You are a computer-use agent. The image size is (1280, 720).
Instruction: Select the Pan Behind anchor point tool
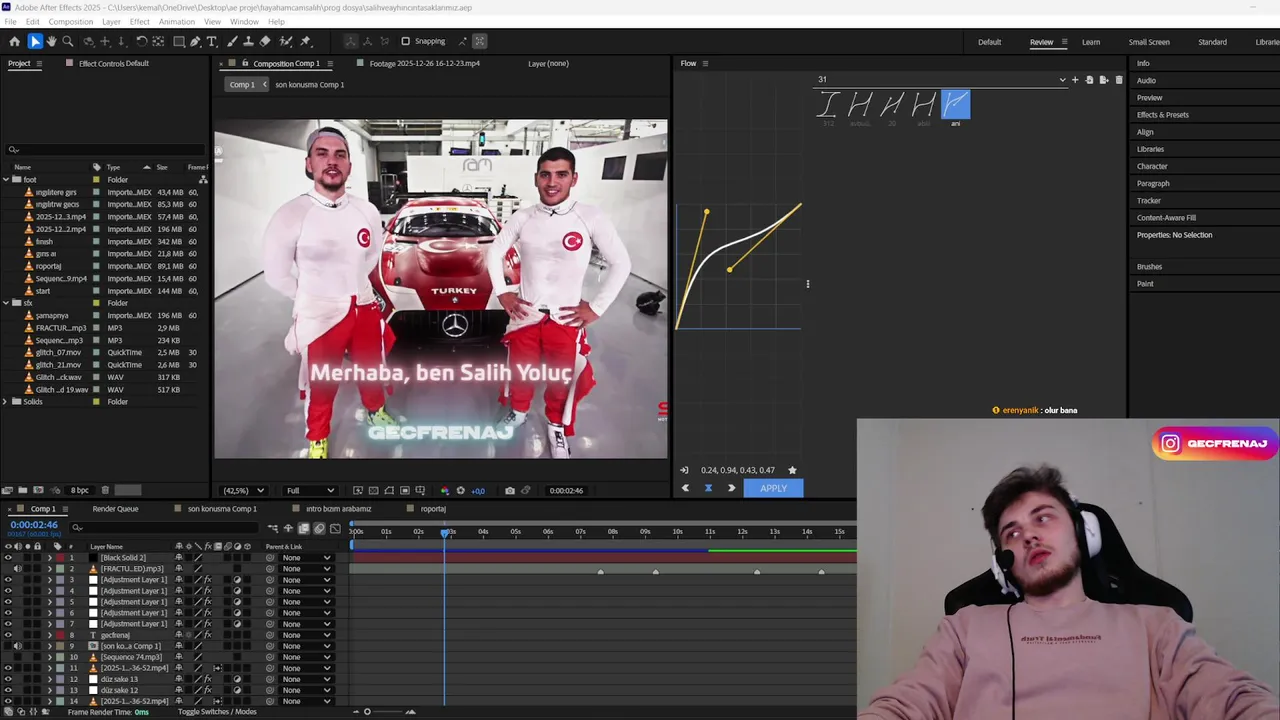click(x=158, y=41)
